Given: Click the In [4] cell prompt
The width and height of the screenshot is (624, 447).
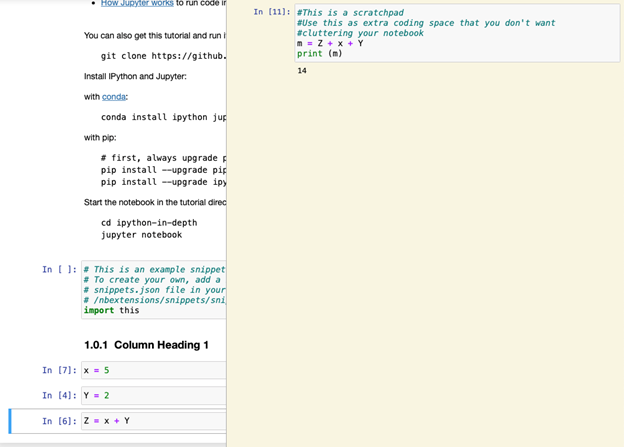Looking at the screenshot, I should point(59,396).
